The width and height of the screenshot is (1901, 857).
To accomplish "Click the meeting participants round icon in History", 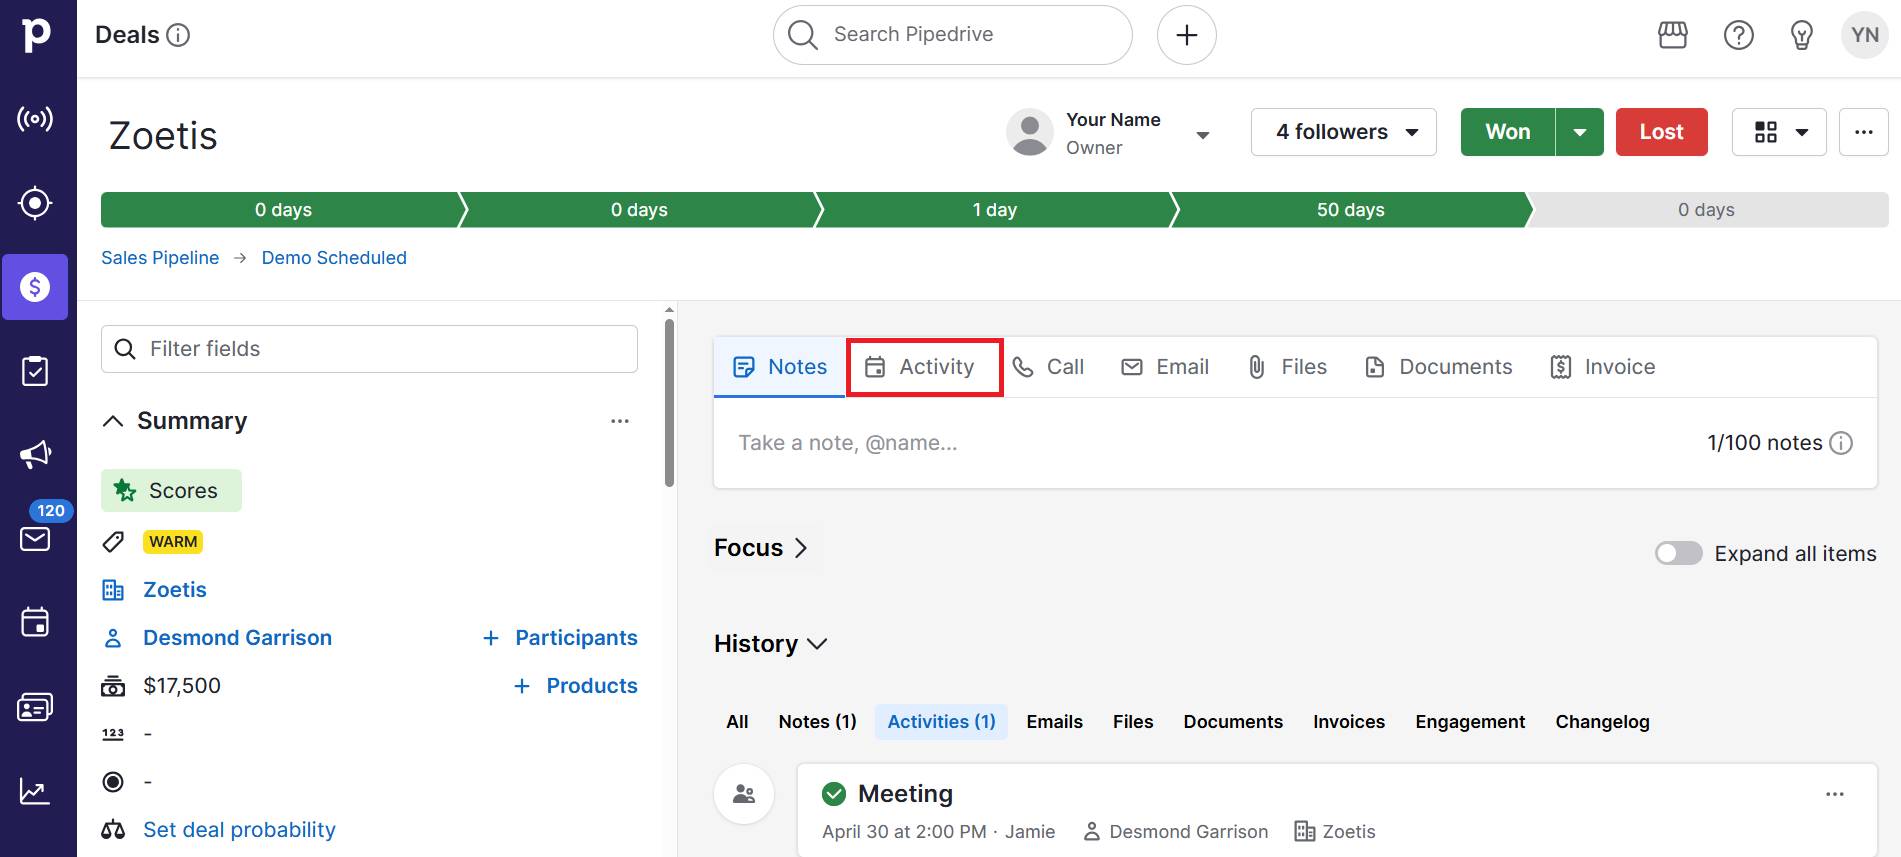I will tap(744, 794).
